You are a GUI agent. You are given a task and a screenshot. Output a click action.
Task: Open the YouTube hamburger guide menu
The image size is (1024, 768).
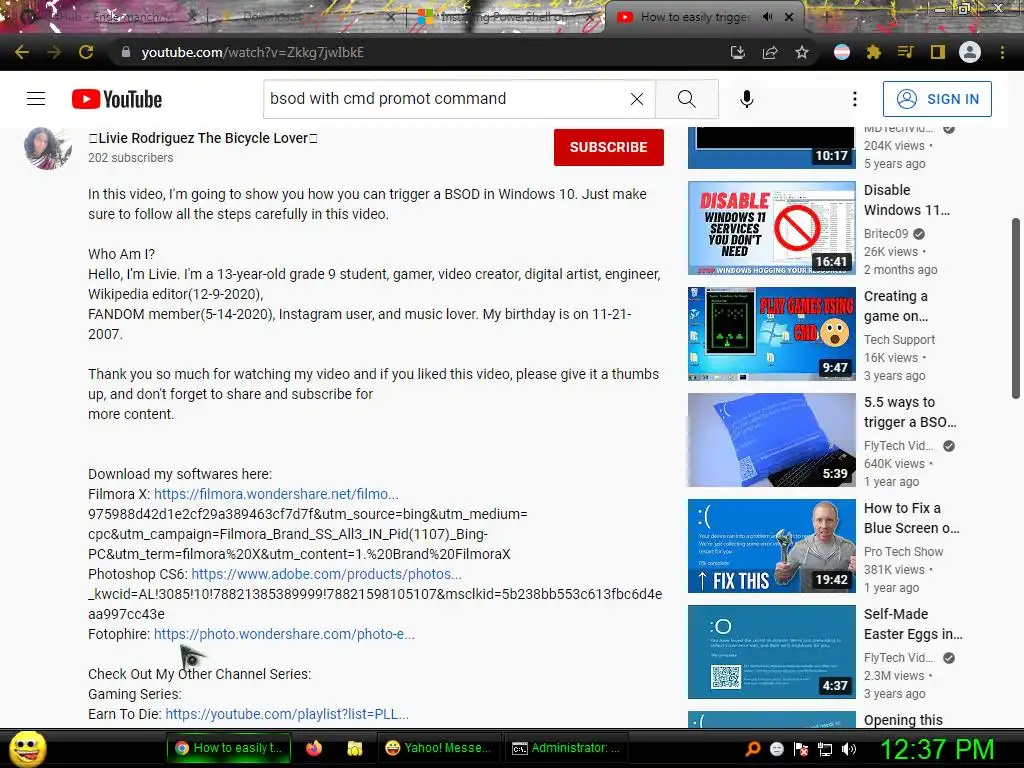pos(36,99)
